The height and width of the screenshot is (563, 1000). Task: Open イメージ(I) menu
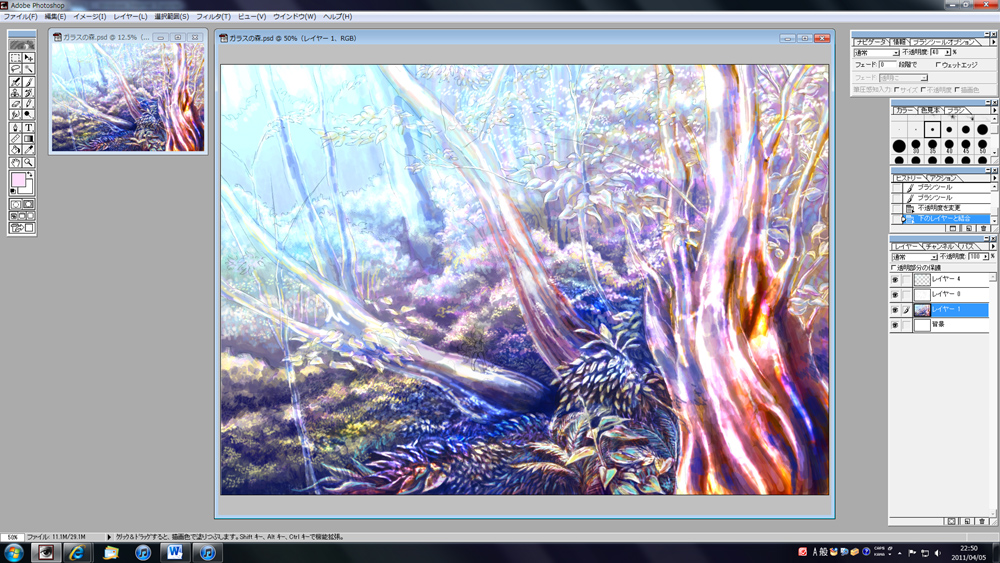90,17
